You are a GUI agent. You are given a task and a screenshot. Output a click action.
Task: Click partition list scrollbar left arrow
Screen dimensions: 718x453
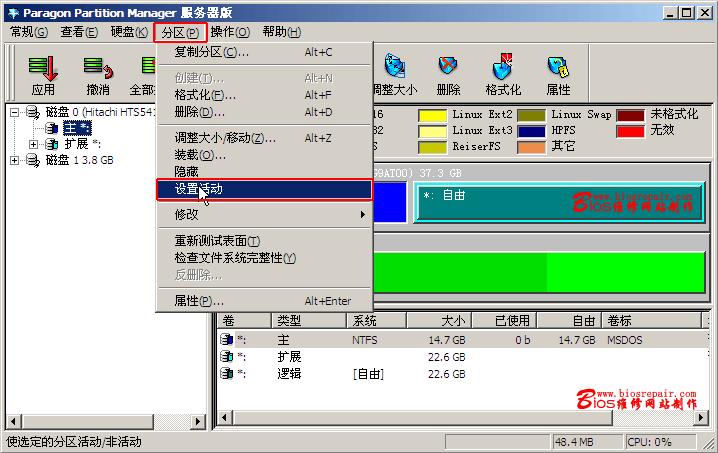[225, 418]
